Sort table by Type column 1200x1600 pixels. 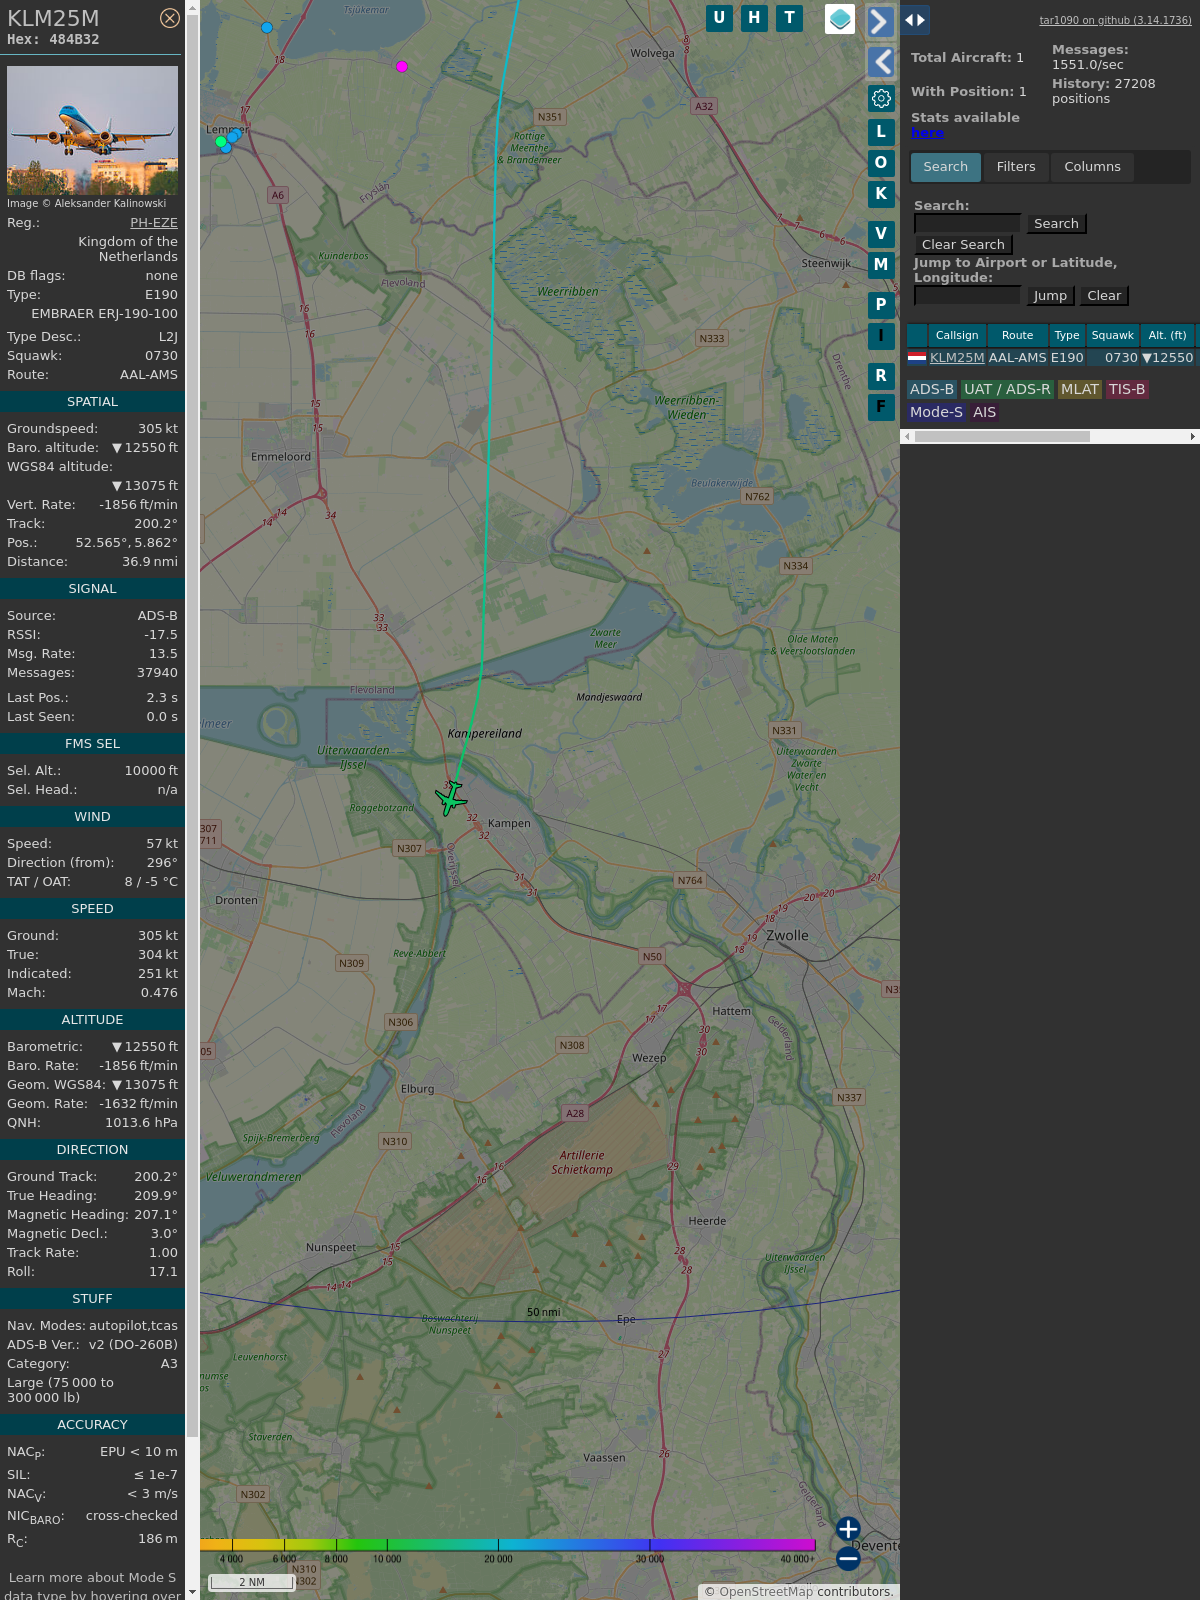1067,336
